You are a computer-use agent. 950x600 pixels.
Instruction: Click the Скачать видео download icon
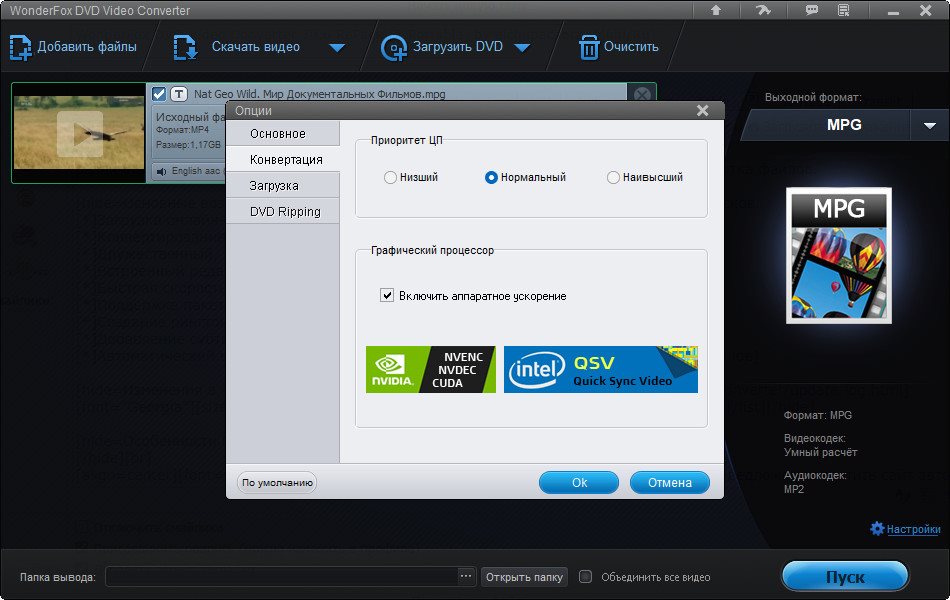pyautogui.click(x=185, y=47)
